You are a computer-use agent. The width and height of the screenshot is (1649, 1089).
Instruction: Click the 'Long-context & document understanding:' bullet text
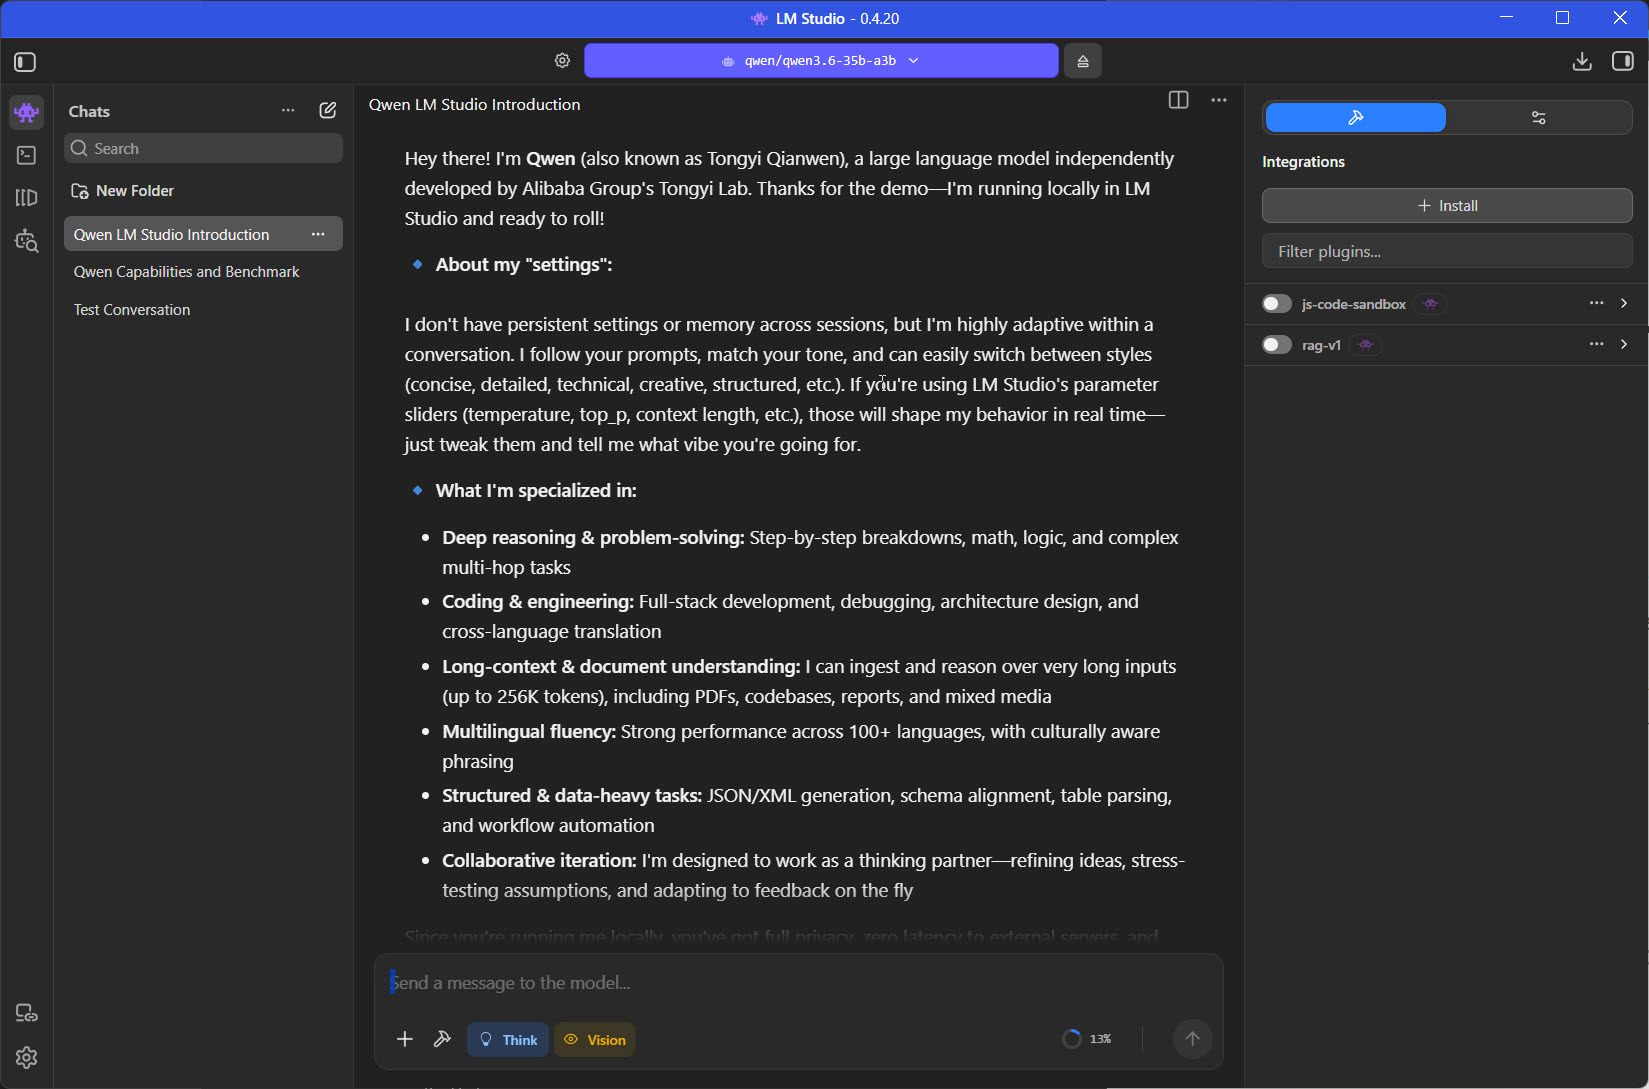[x=621, y=667]
